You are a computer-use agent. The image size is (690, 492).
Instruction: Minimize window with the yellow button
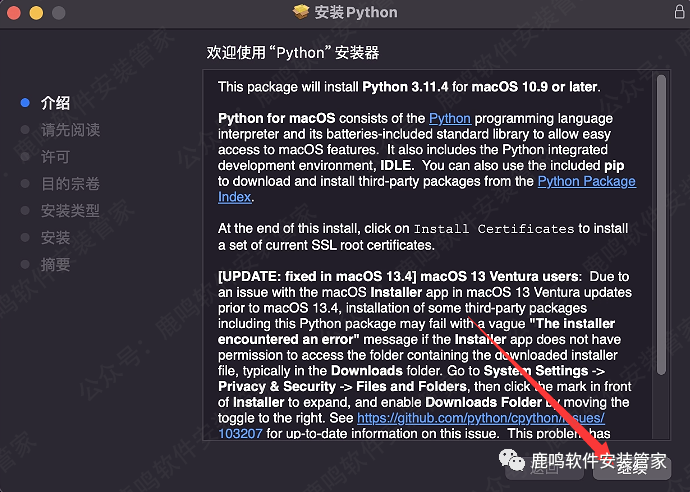[36, 13]
